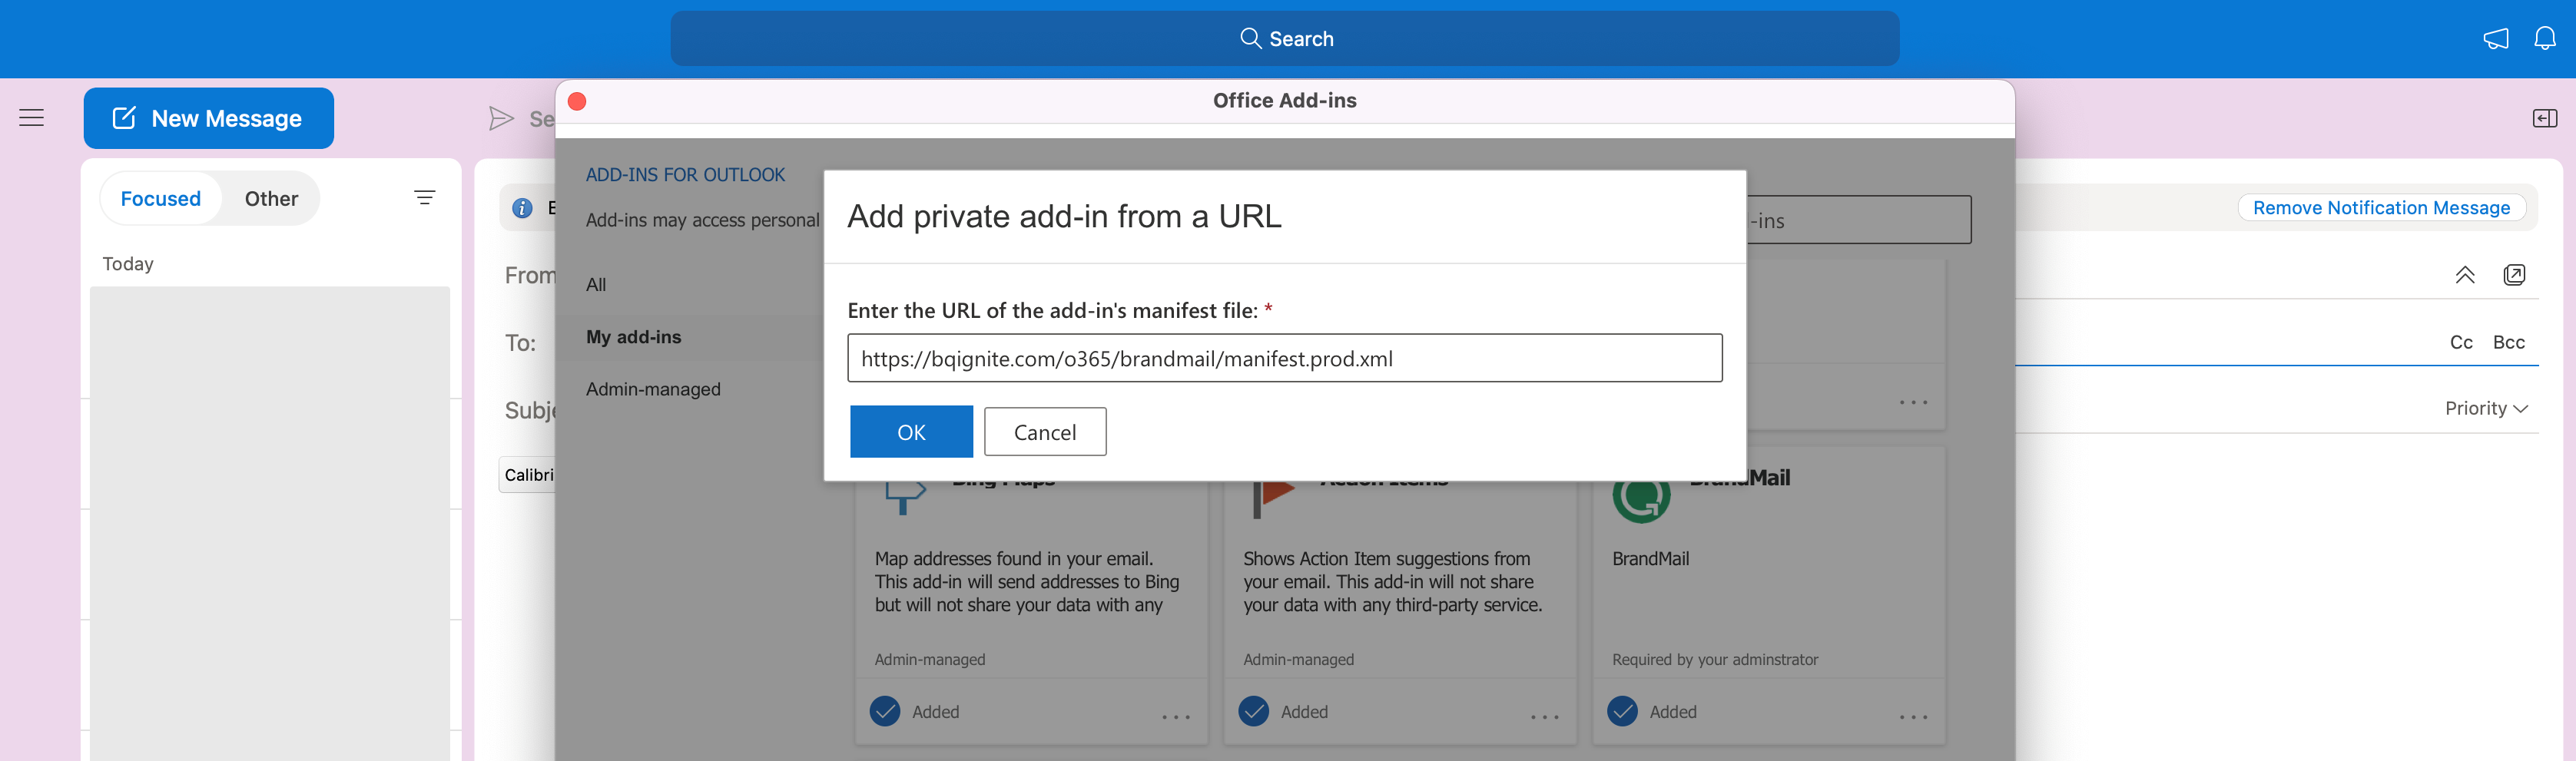
Task: Open the megaphone announcements icon
Action: click(x=2495, y=38)
